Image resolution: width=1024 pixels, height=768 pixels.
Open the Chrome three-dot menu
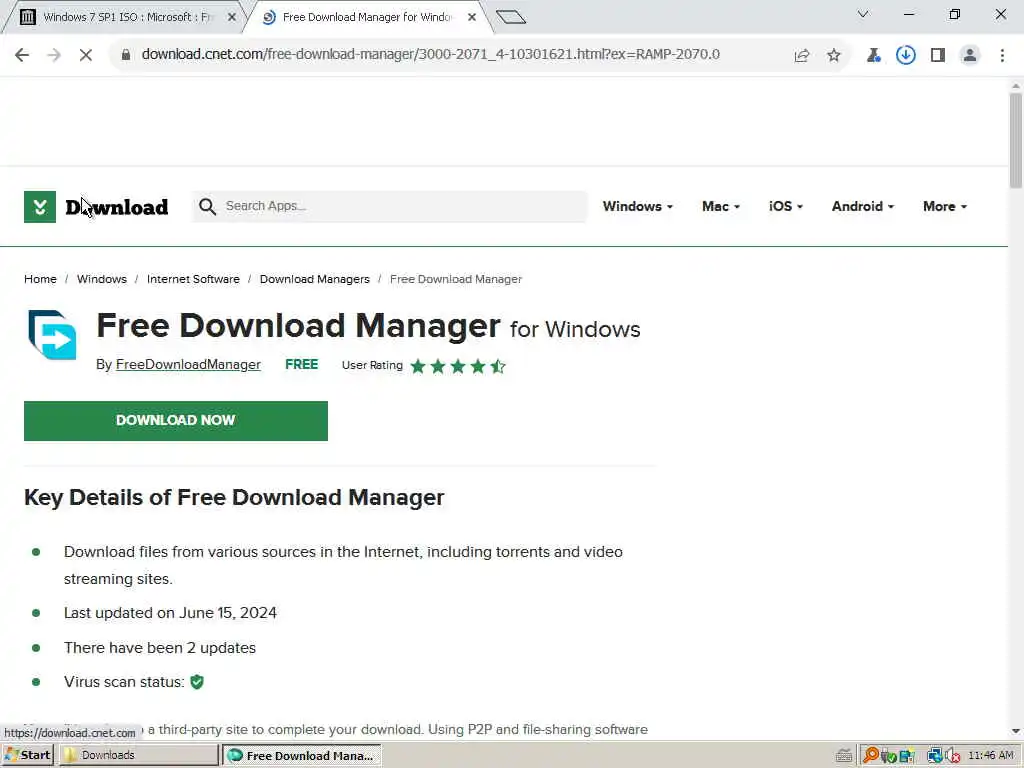pyautogui.click(x=1002, y=56)
